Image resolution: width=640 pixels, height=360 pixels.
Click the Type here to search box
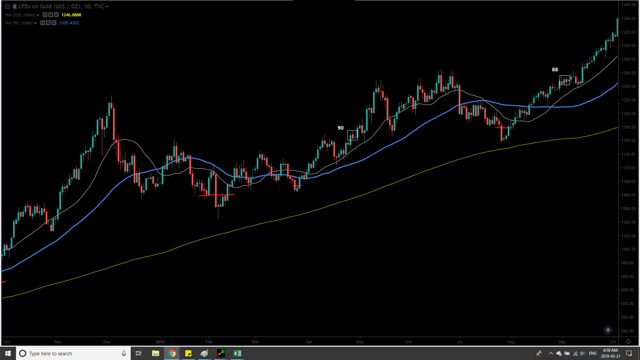[73, 353]
